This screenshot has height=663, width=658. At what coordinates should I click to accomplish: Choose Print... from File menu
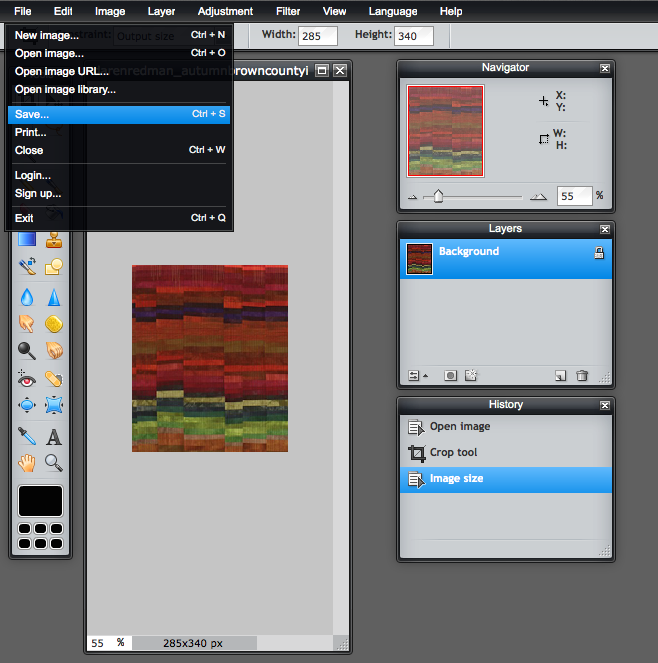pos(119,132)
